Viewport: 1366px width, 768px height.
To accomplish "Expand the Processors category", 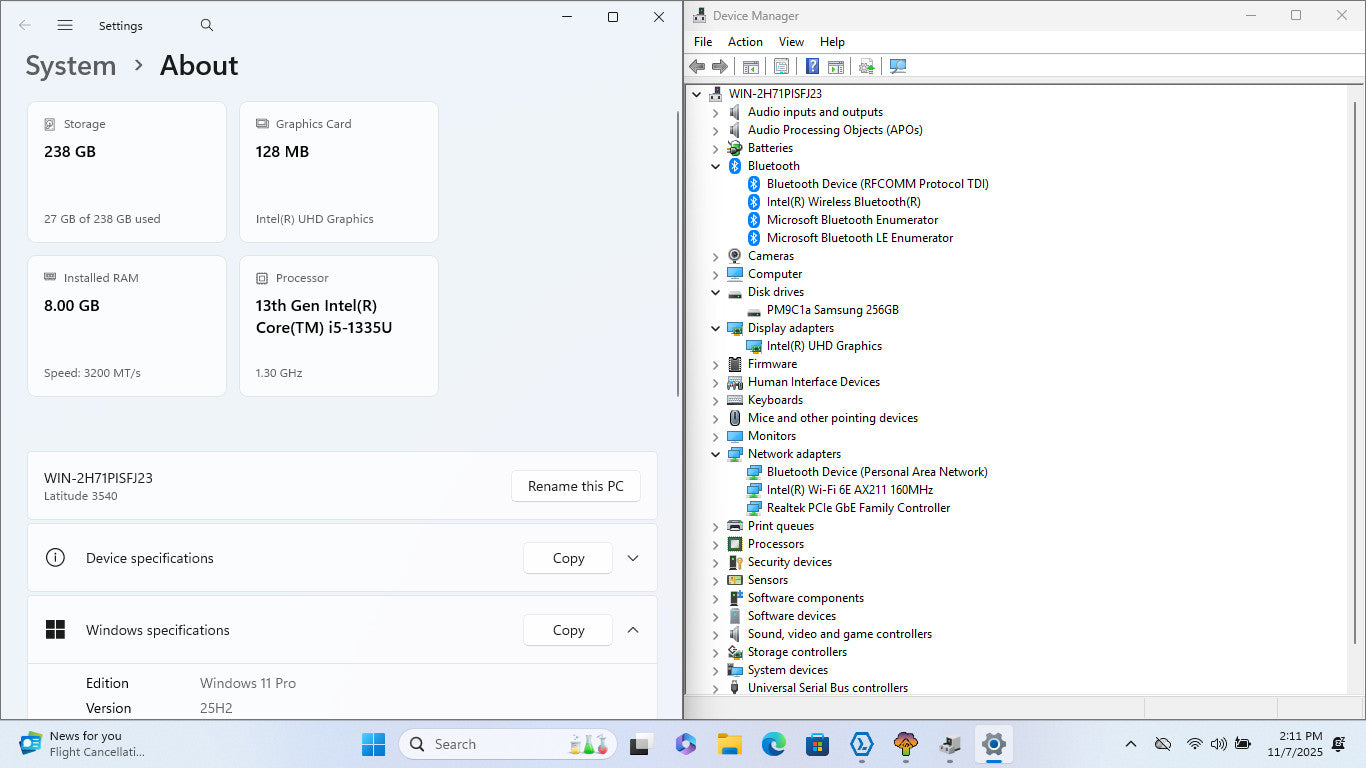I will (x=715, y=544).
